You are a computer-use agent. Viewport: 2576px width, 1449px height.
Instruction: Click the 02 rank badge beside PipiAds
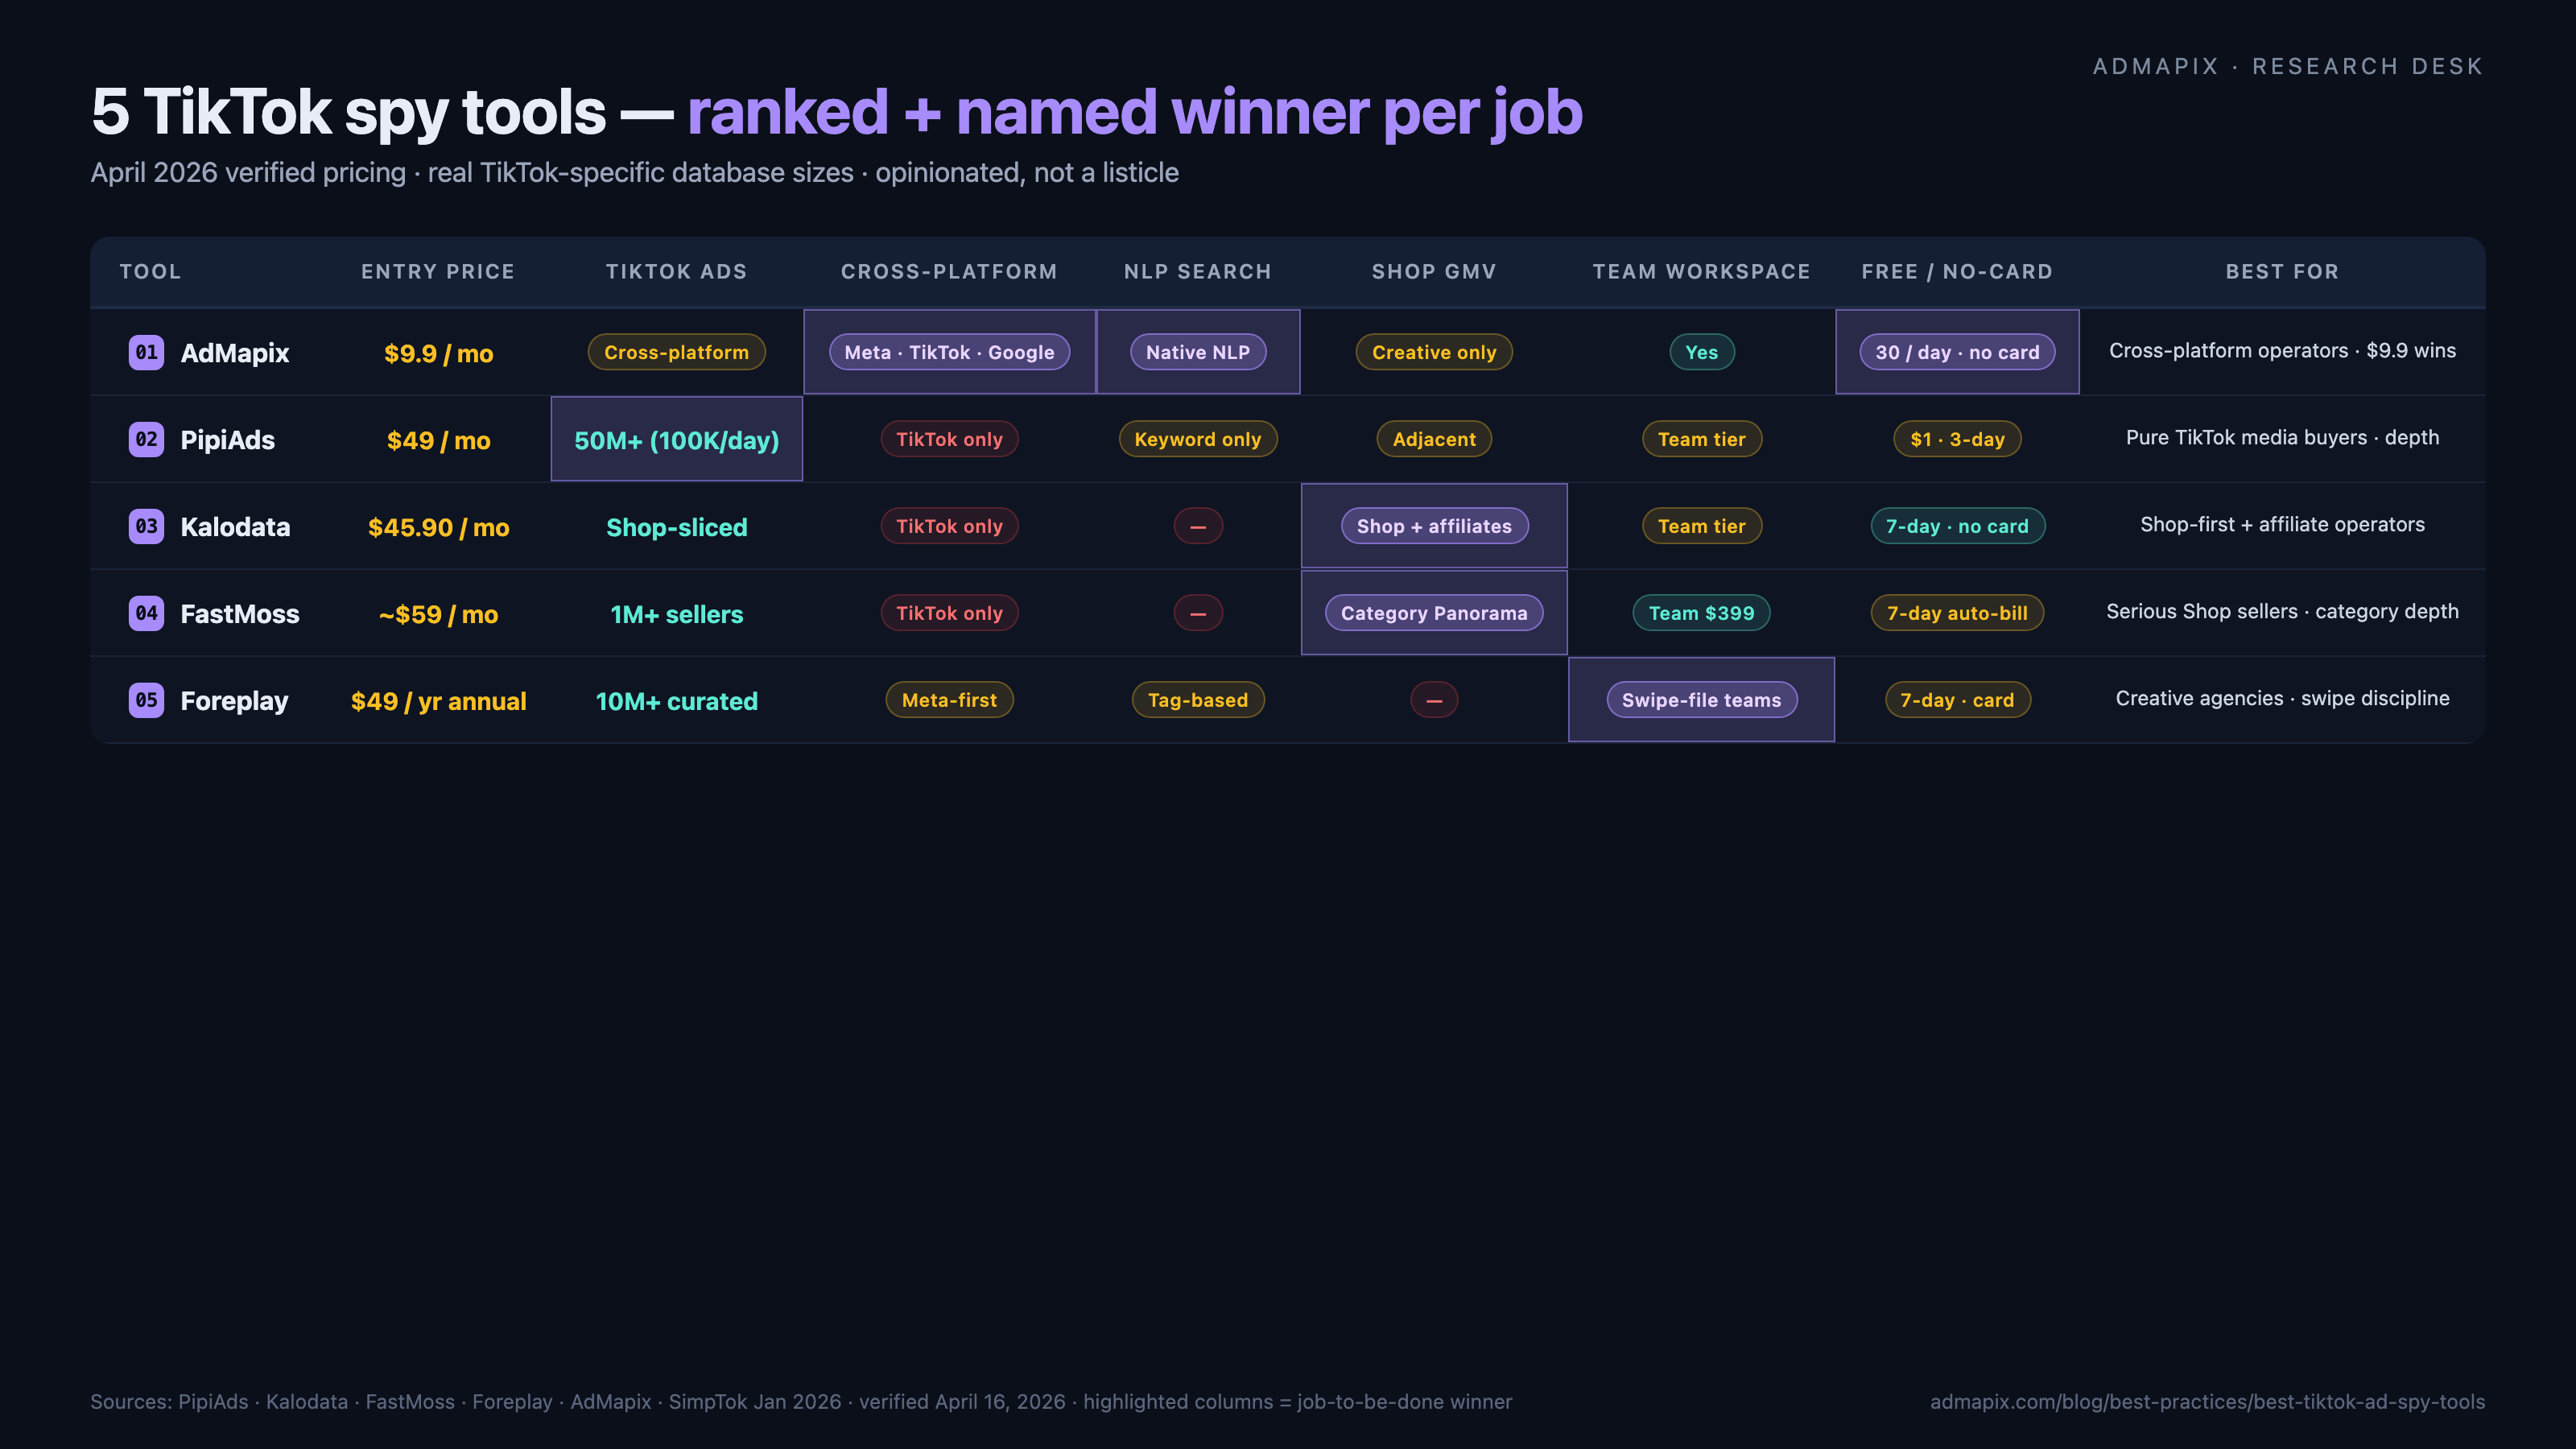coord(146,439)
